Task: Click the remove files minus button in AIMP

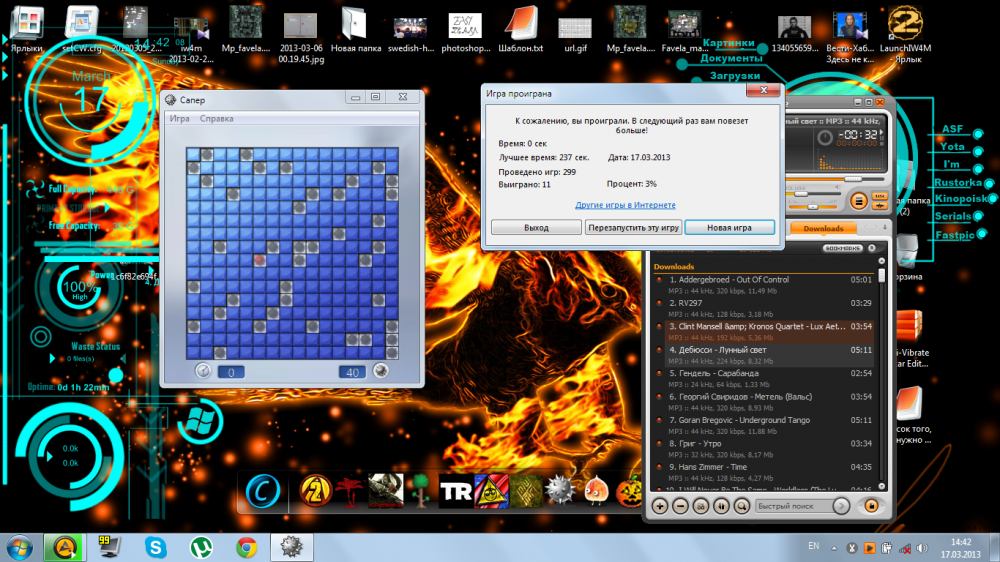Action: (x=680, y=506)
